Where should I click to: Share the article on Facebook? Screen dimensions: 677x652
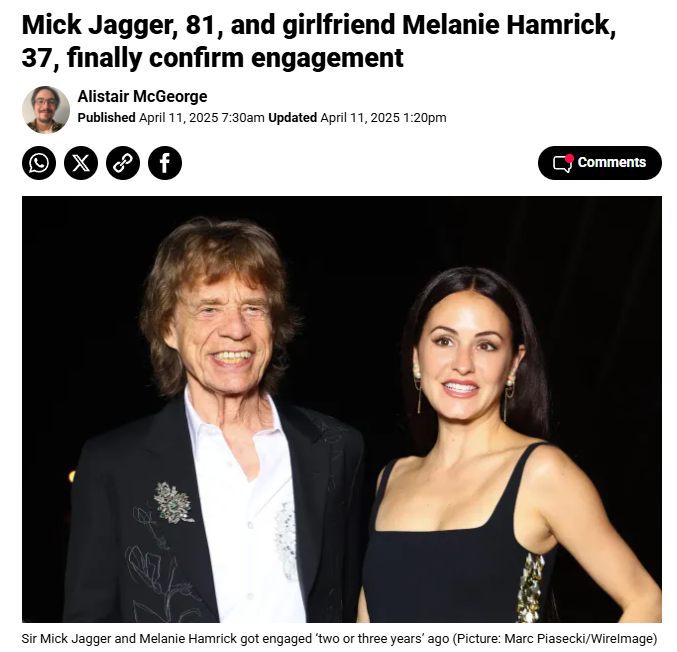(x=165, y=163)
